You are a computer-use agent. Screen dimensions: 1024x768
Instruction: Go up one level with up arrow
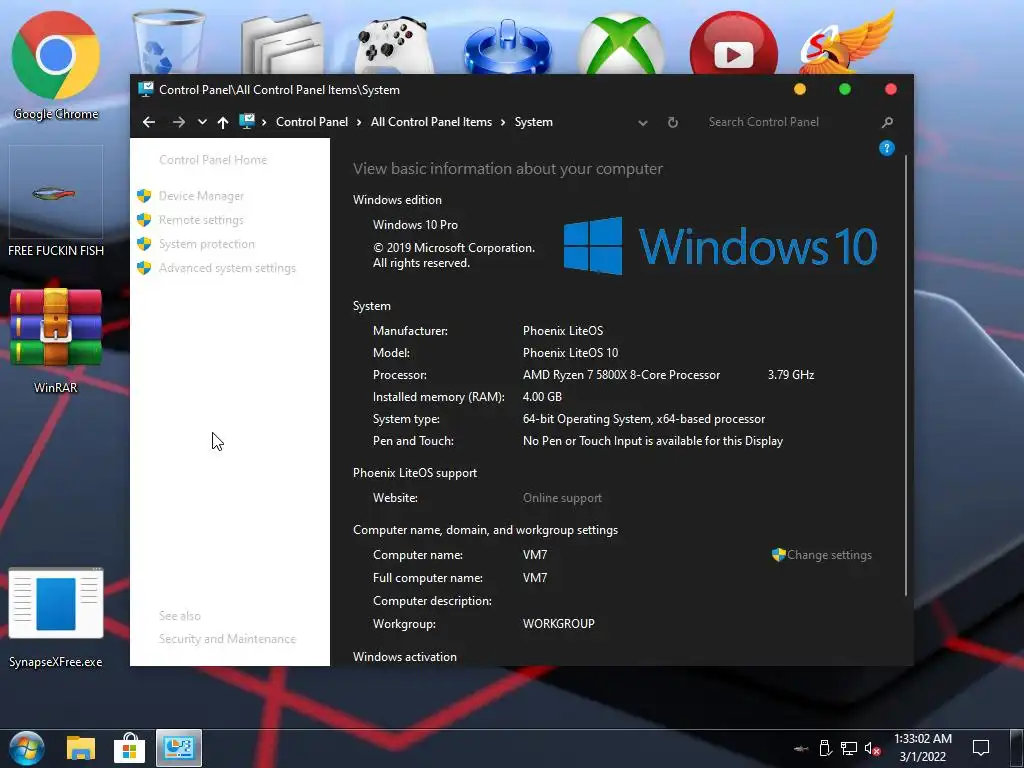point(223,122)
